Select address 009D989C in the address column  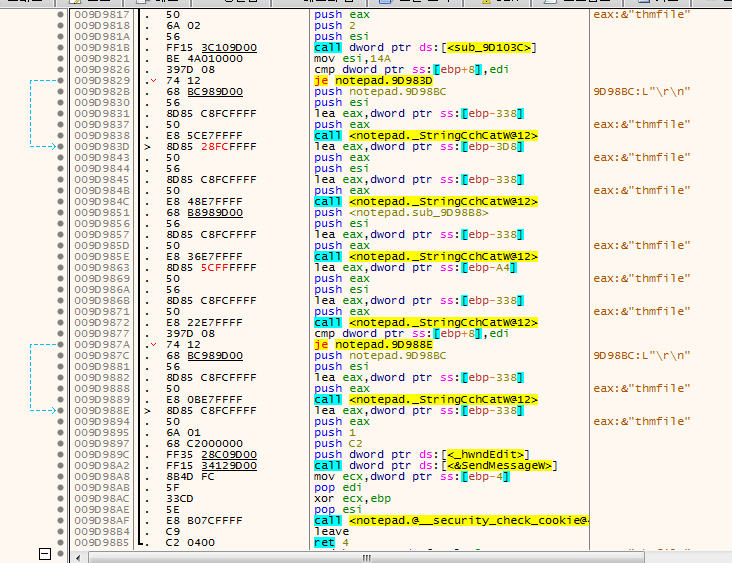pos(102,455)
